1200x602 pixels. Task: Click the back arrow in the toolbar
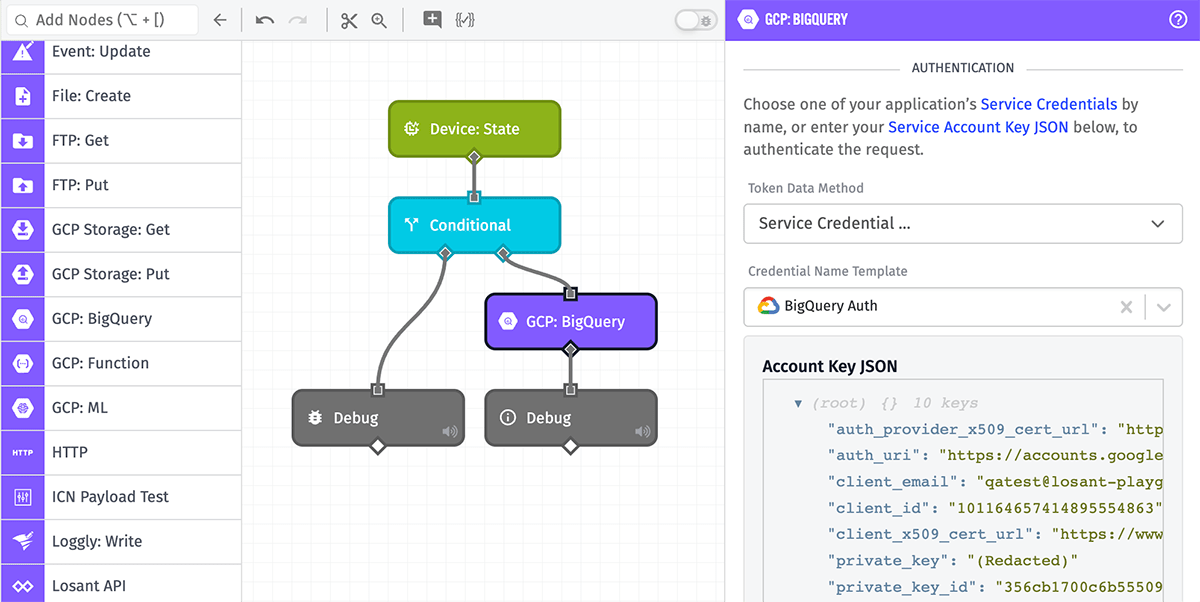220,20
